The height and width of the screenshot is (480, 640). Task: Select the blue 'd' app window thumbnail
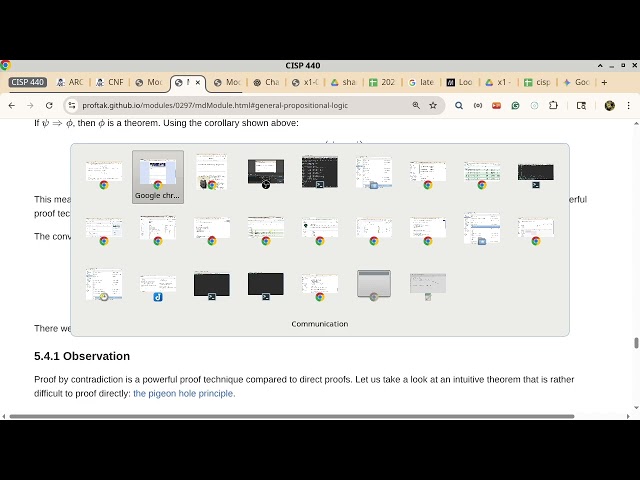point(158,287)
